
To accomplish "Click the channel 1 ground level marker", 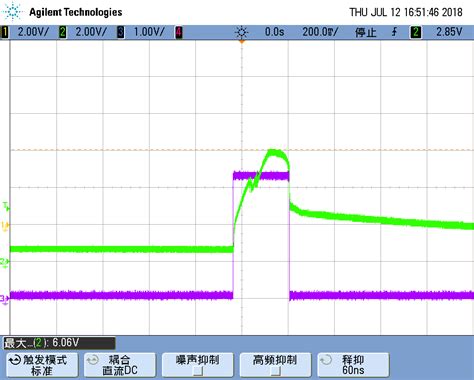I will [x=5, y=226].
